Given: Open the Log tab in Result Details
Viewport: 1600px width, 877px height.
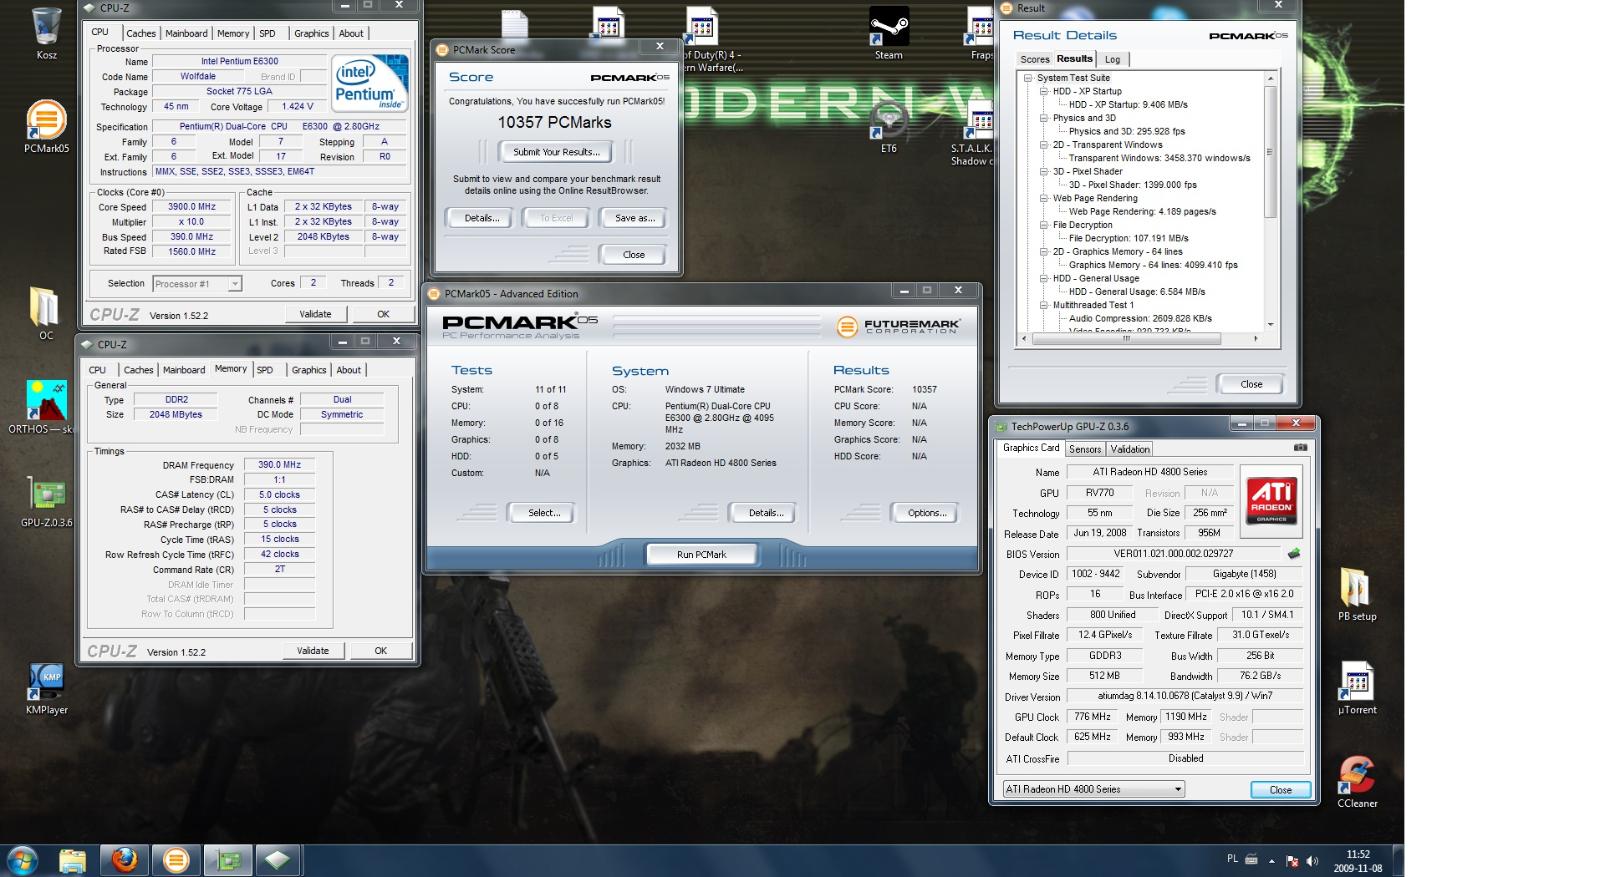Looking at the screenshot, I should [1112, 60].
